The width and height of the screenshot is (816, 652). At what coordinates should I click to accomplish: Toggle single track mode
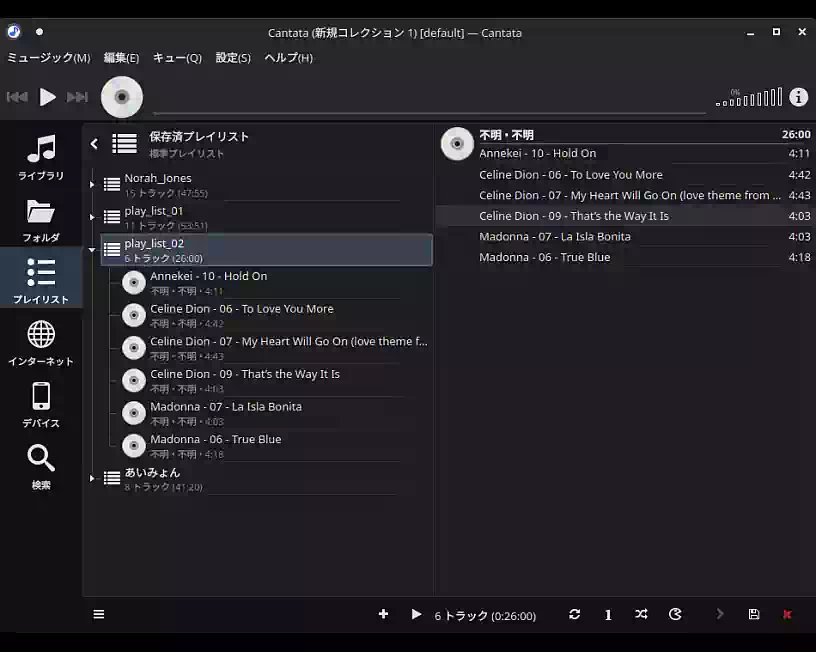(x=608, y=615)
